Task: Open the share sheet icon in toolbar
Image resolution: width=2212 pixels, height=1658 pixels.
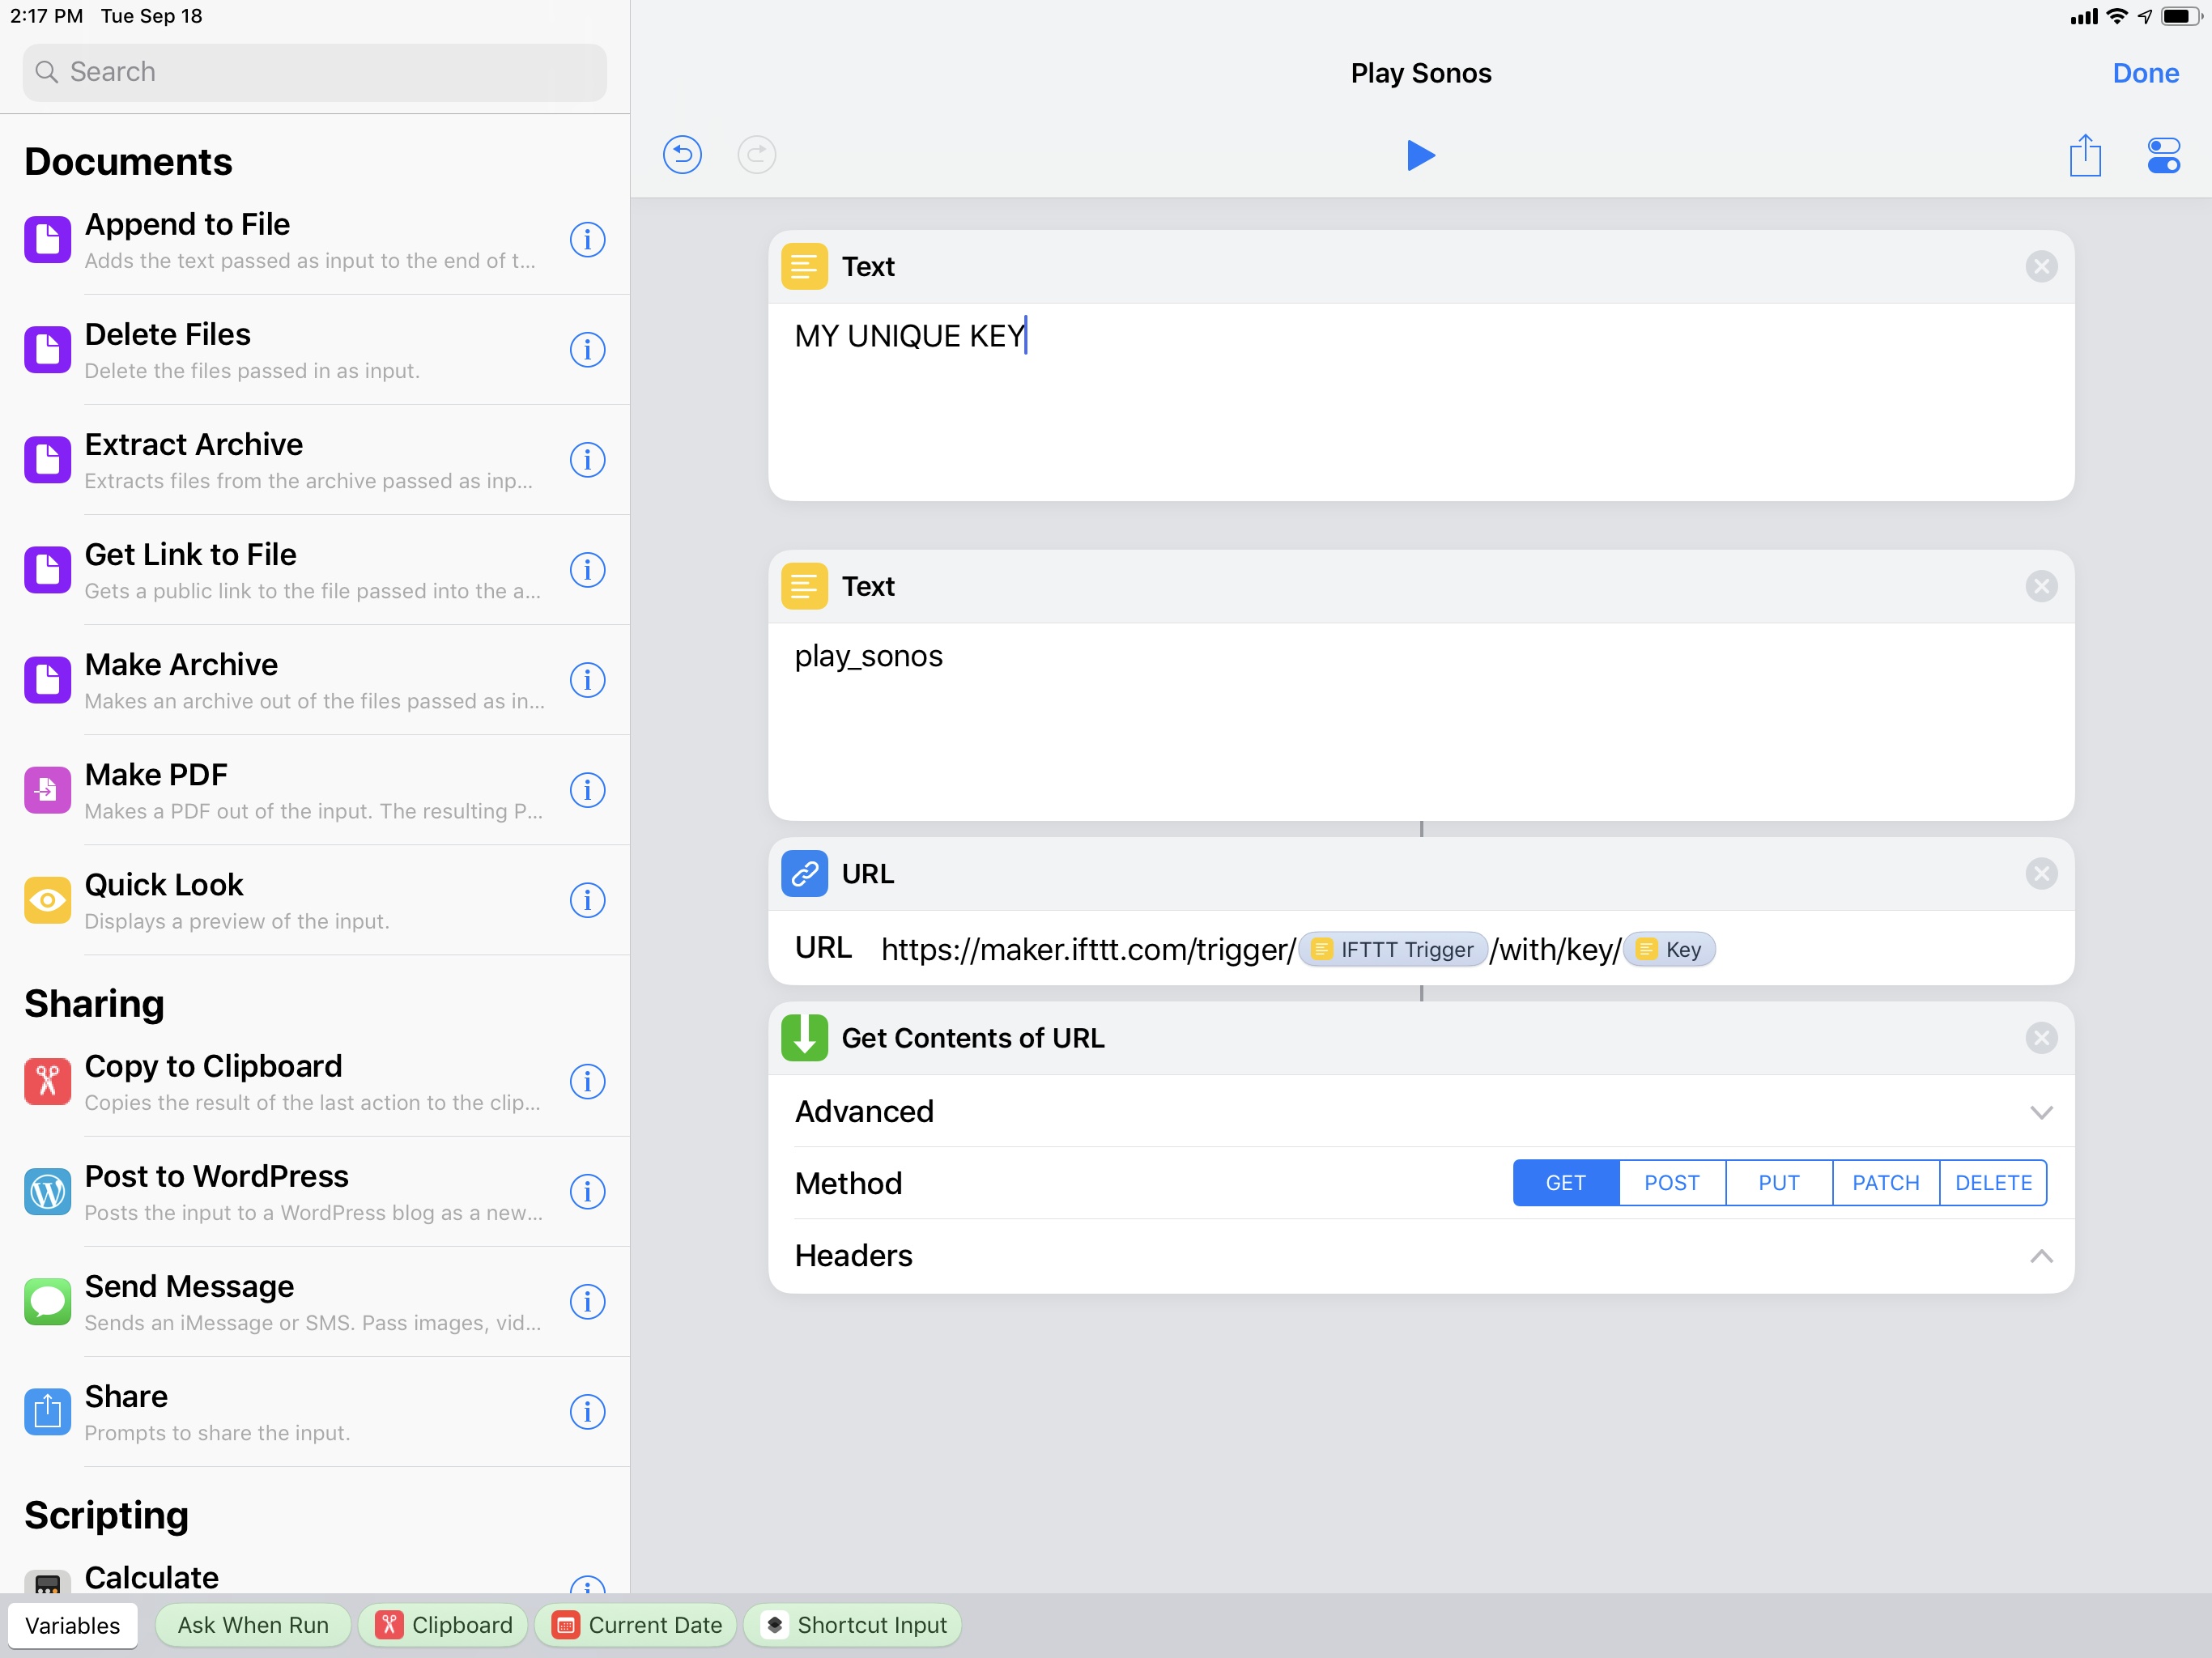Action: coord(2085,155)
